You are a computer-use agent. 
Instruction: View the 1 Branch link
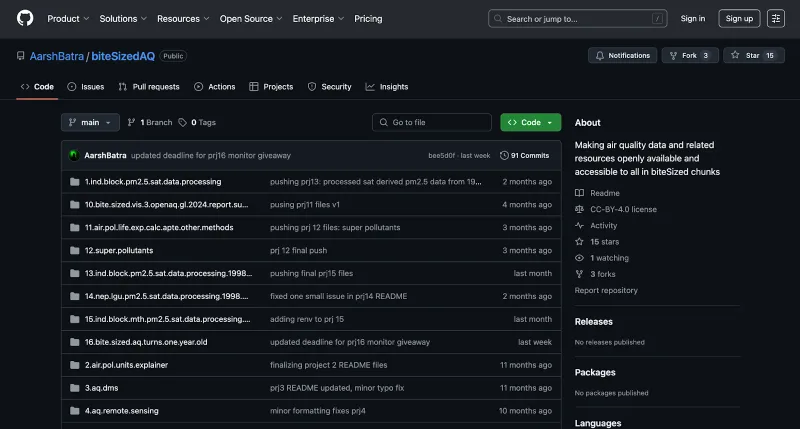150,122
